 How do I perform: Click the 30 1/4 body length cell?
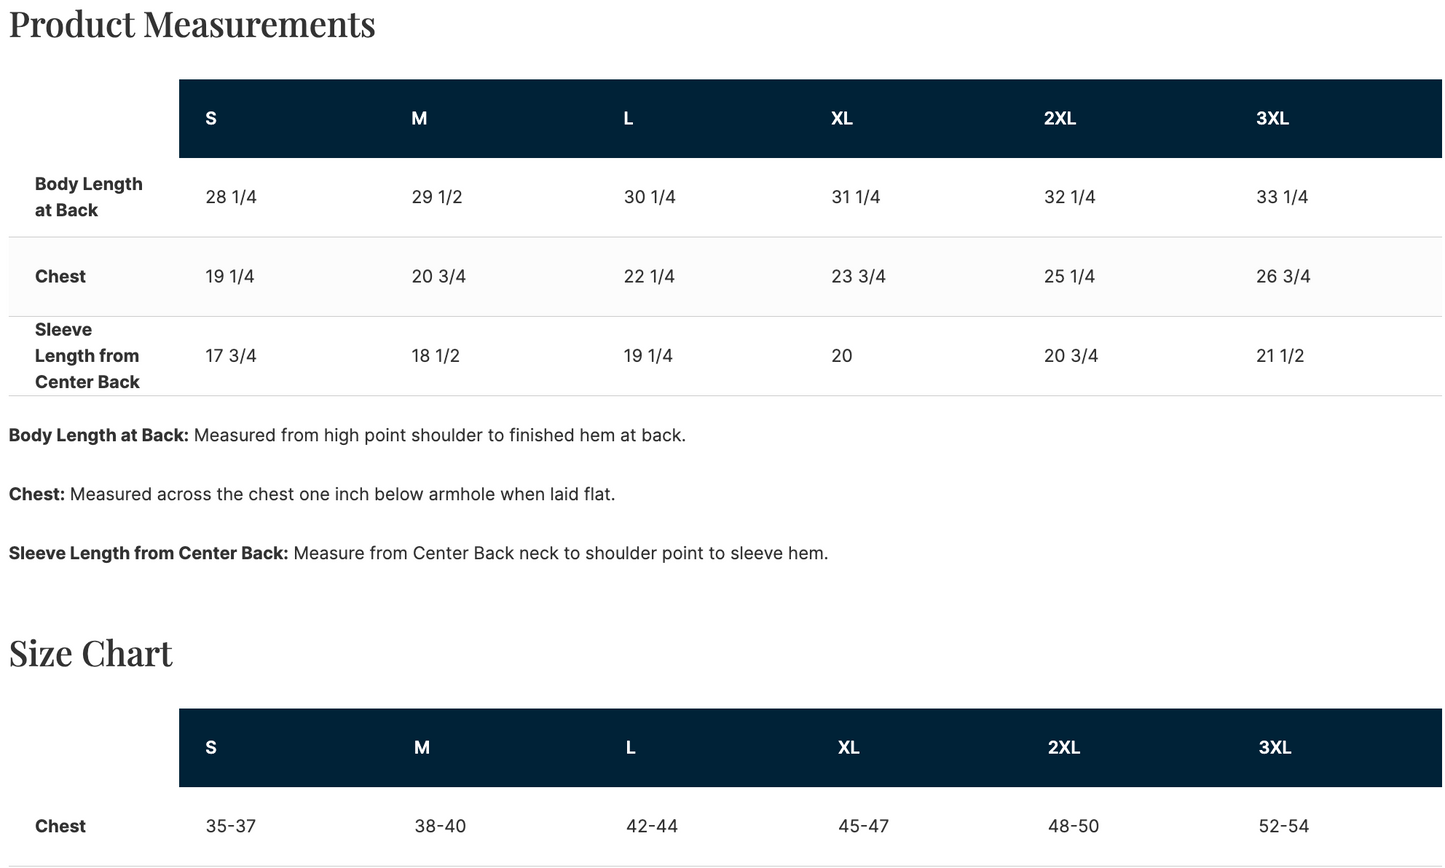tap(650, 197)
